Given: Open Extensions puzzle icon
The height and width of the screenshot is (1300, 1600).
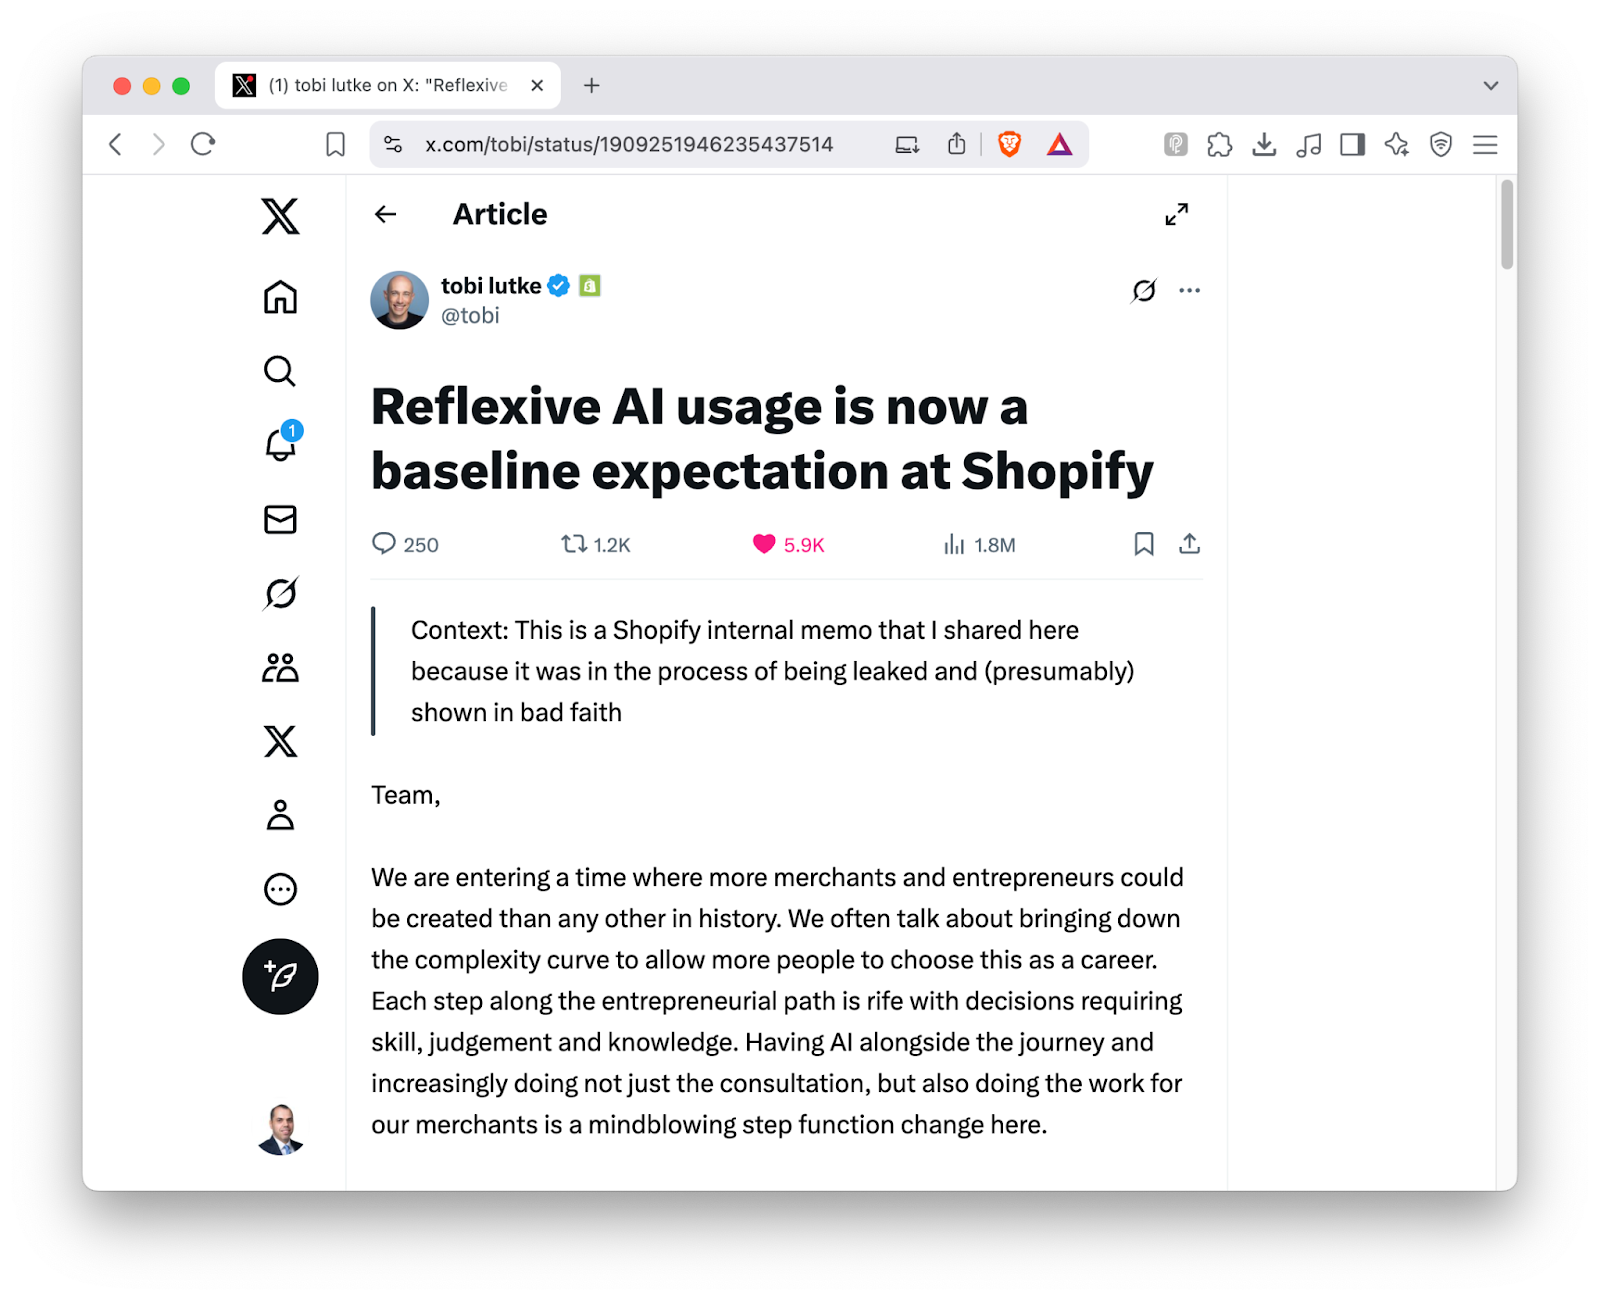Looking at the screenshot, I should coord(1220,144).
